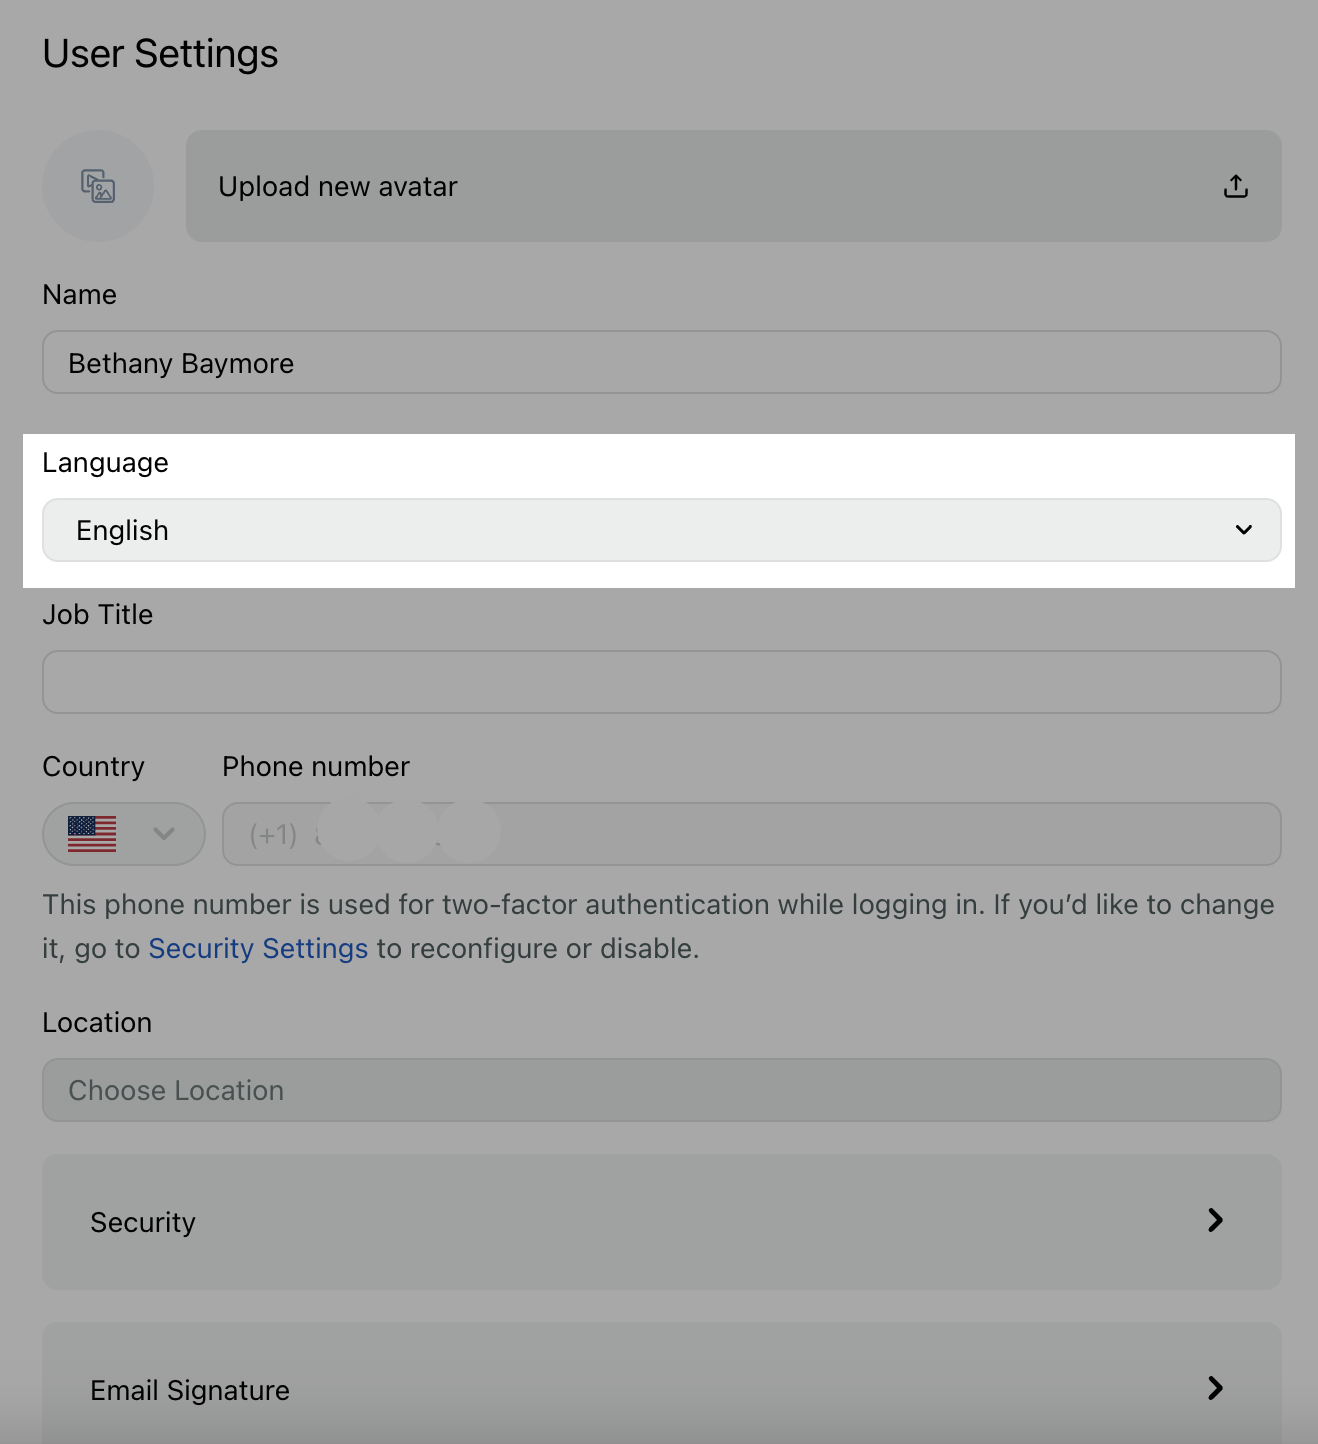
Task: Click the US flag icon
Action: click(92, 834)
